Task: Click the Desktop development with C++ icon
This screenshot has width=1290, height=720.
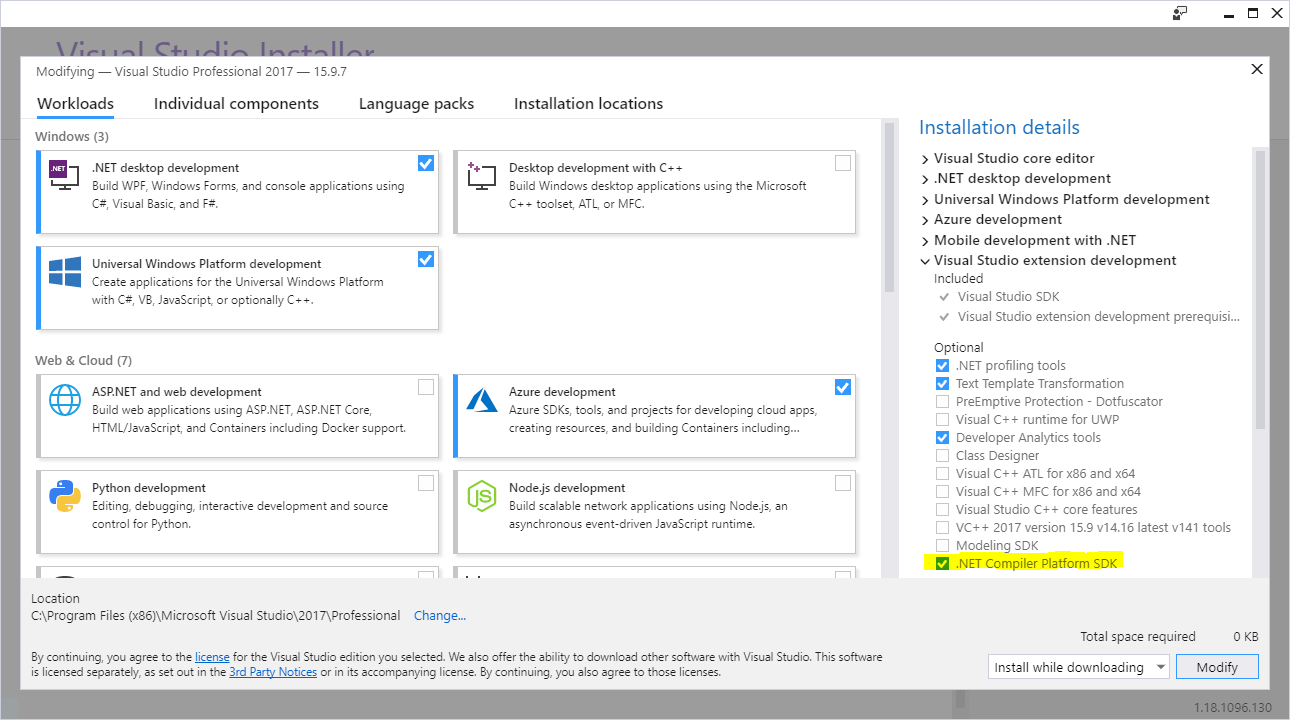Action: (x=482, y=175)
